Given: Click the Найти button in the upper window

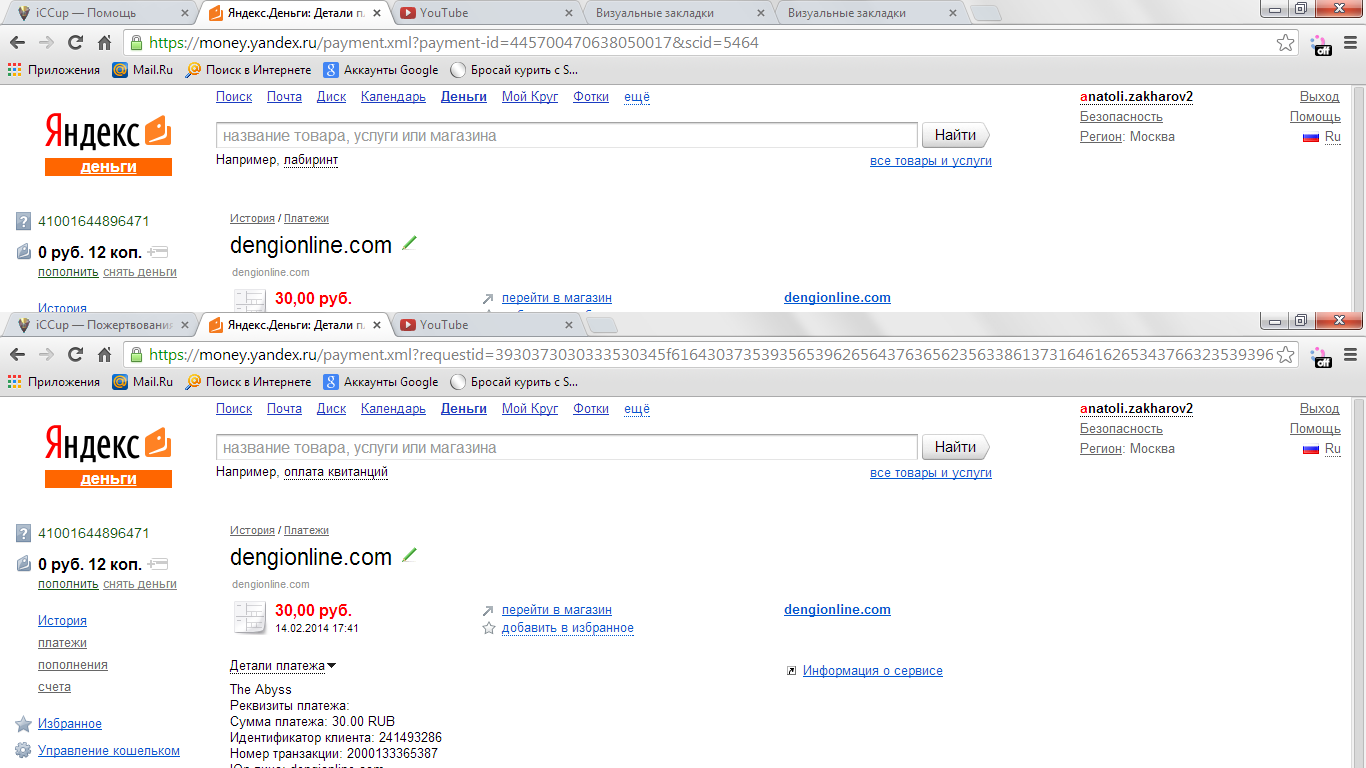Looking at the screenshot, I should (955, 135).
